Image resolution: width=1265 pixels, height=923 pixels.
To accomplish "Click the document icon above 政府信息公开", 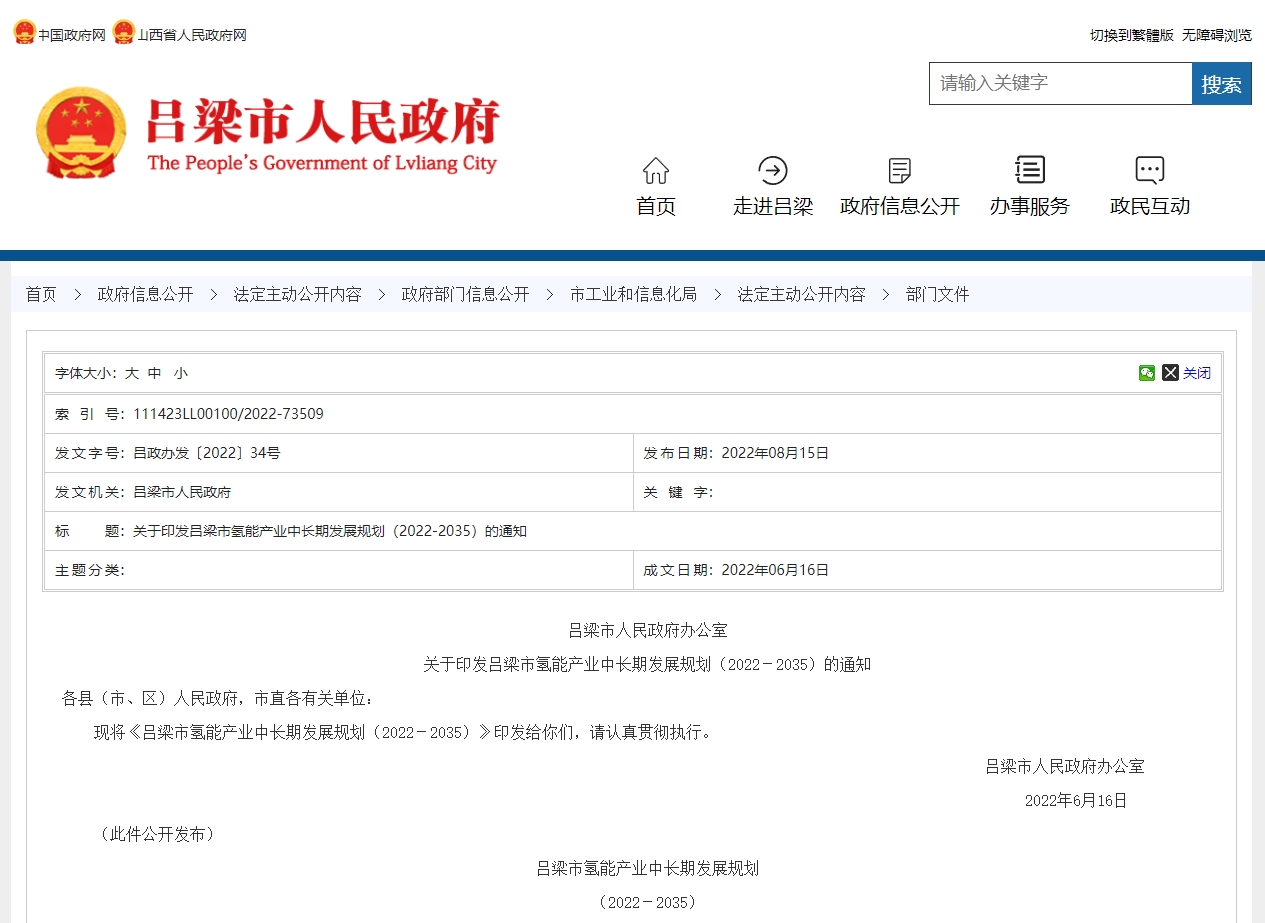I will (x=900, y=170).
